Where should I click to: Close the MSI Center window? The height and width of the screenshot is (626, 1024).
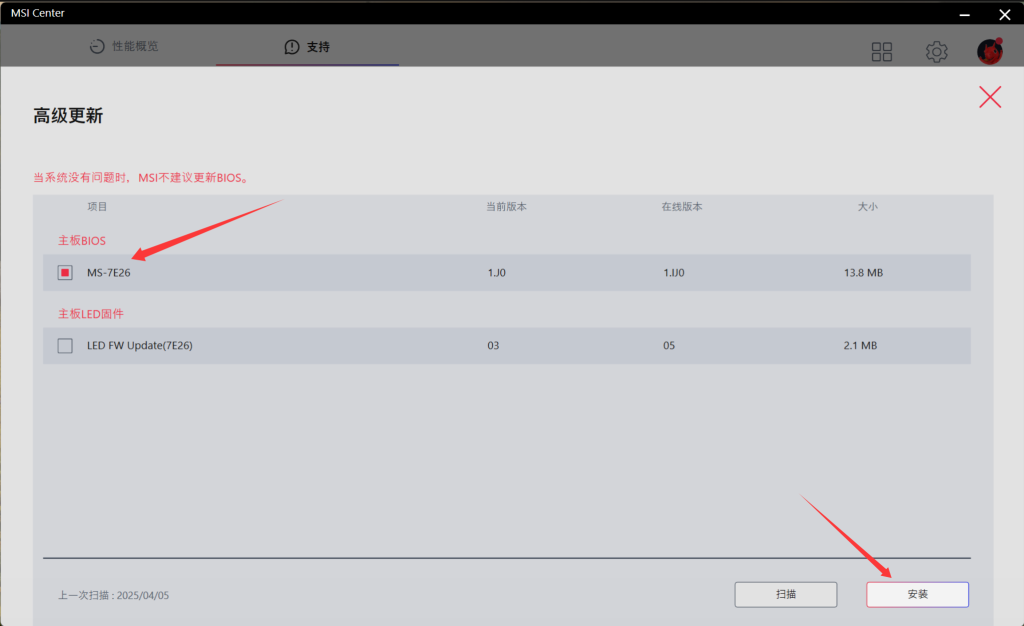(x=1004, y=14)
